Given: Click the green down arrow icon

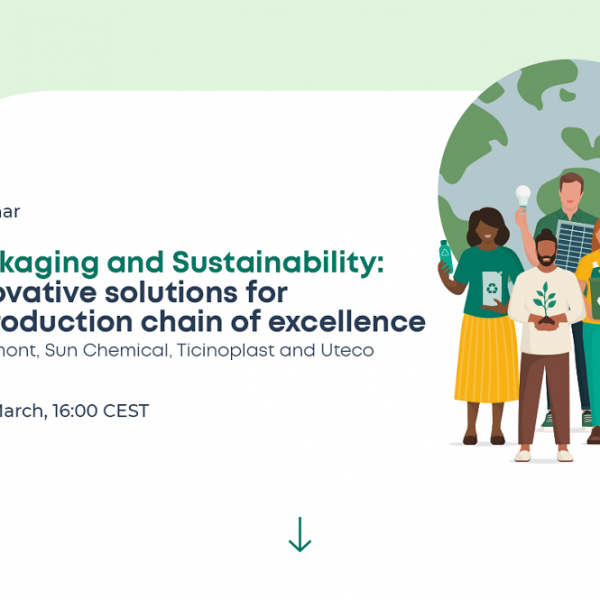Looking at the screenshot, I should click(x=299, y=534).
